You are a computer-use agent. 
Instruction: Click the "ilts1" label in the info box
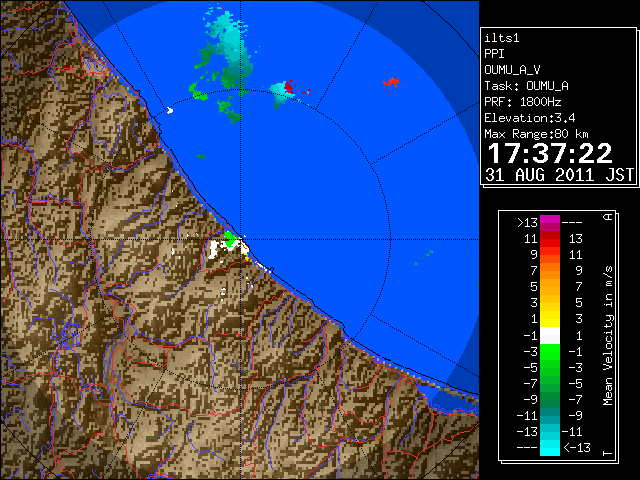coord(502,38)
